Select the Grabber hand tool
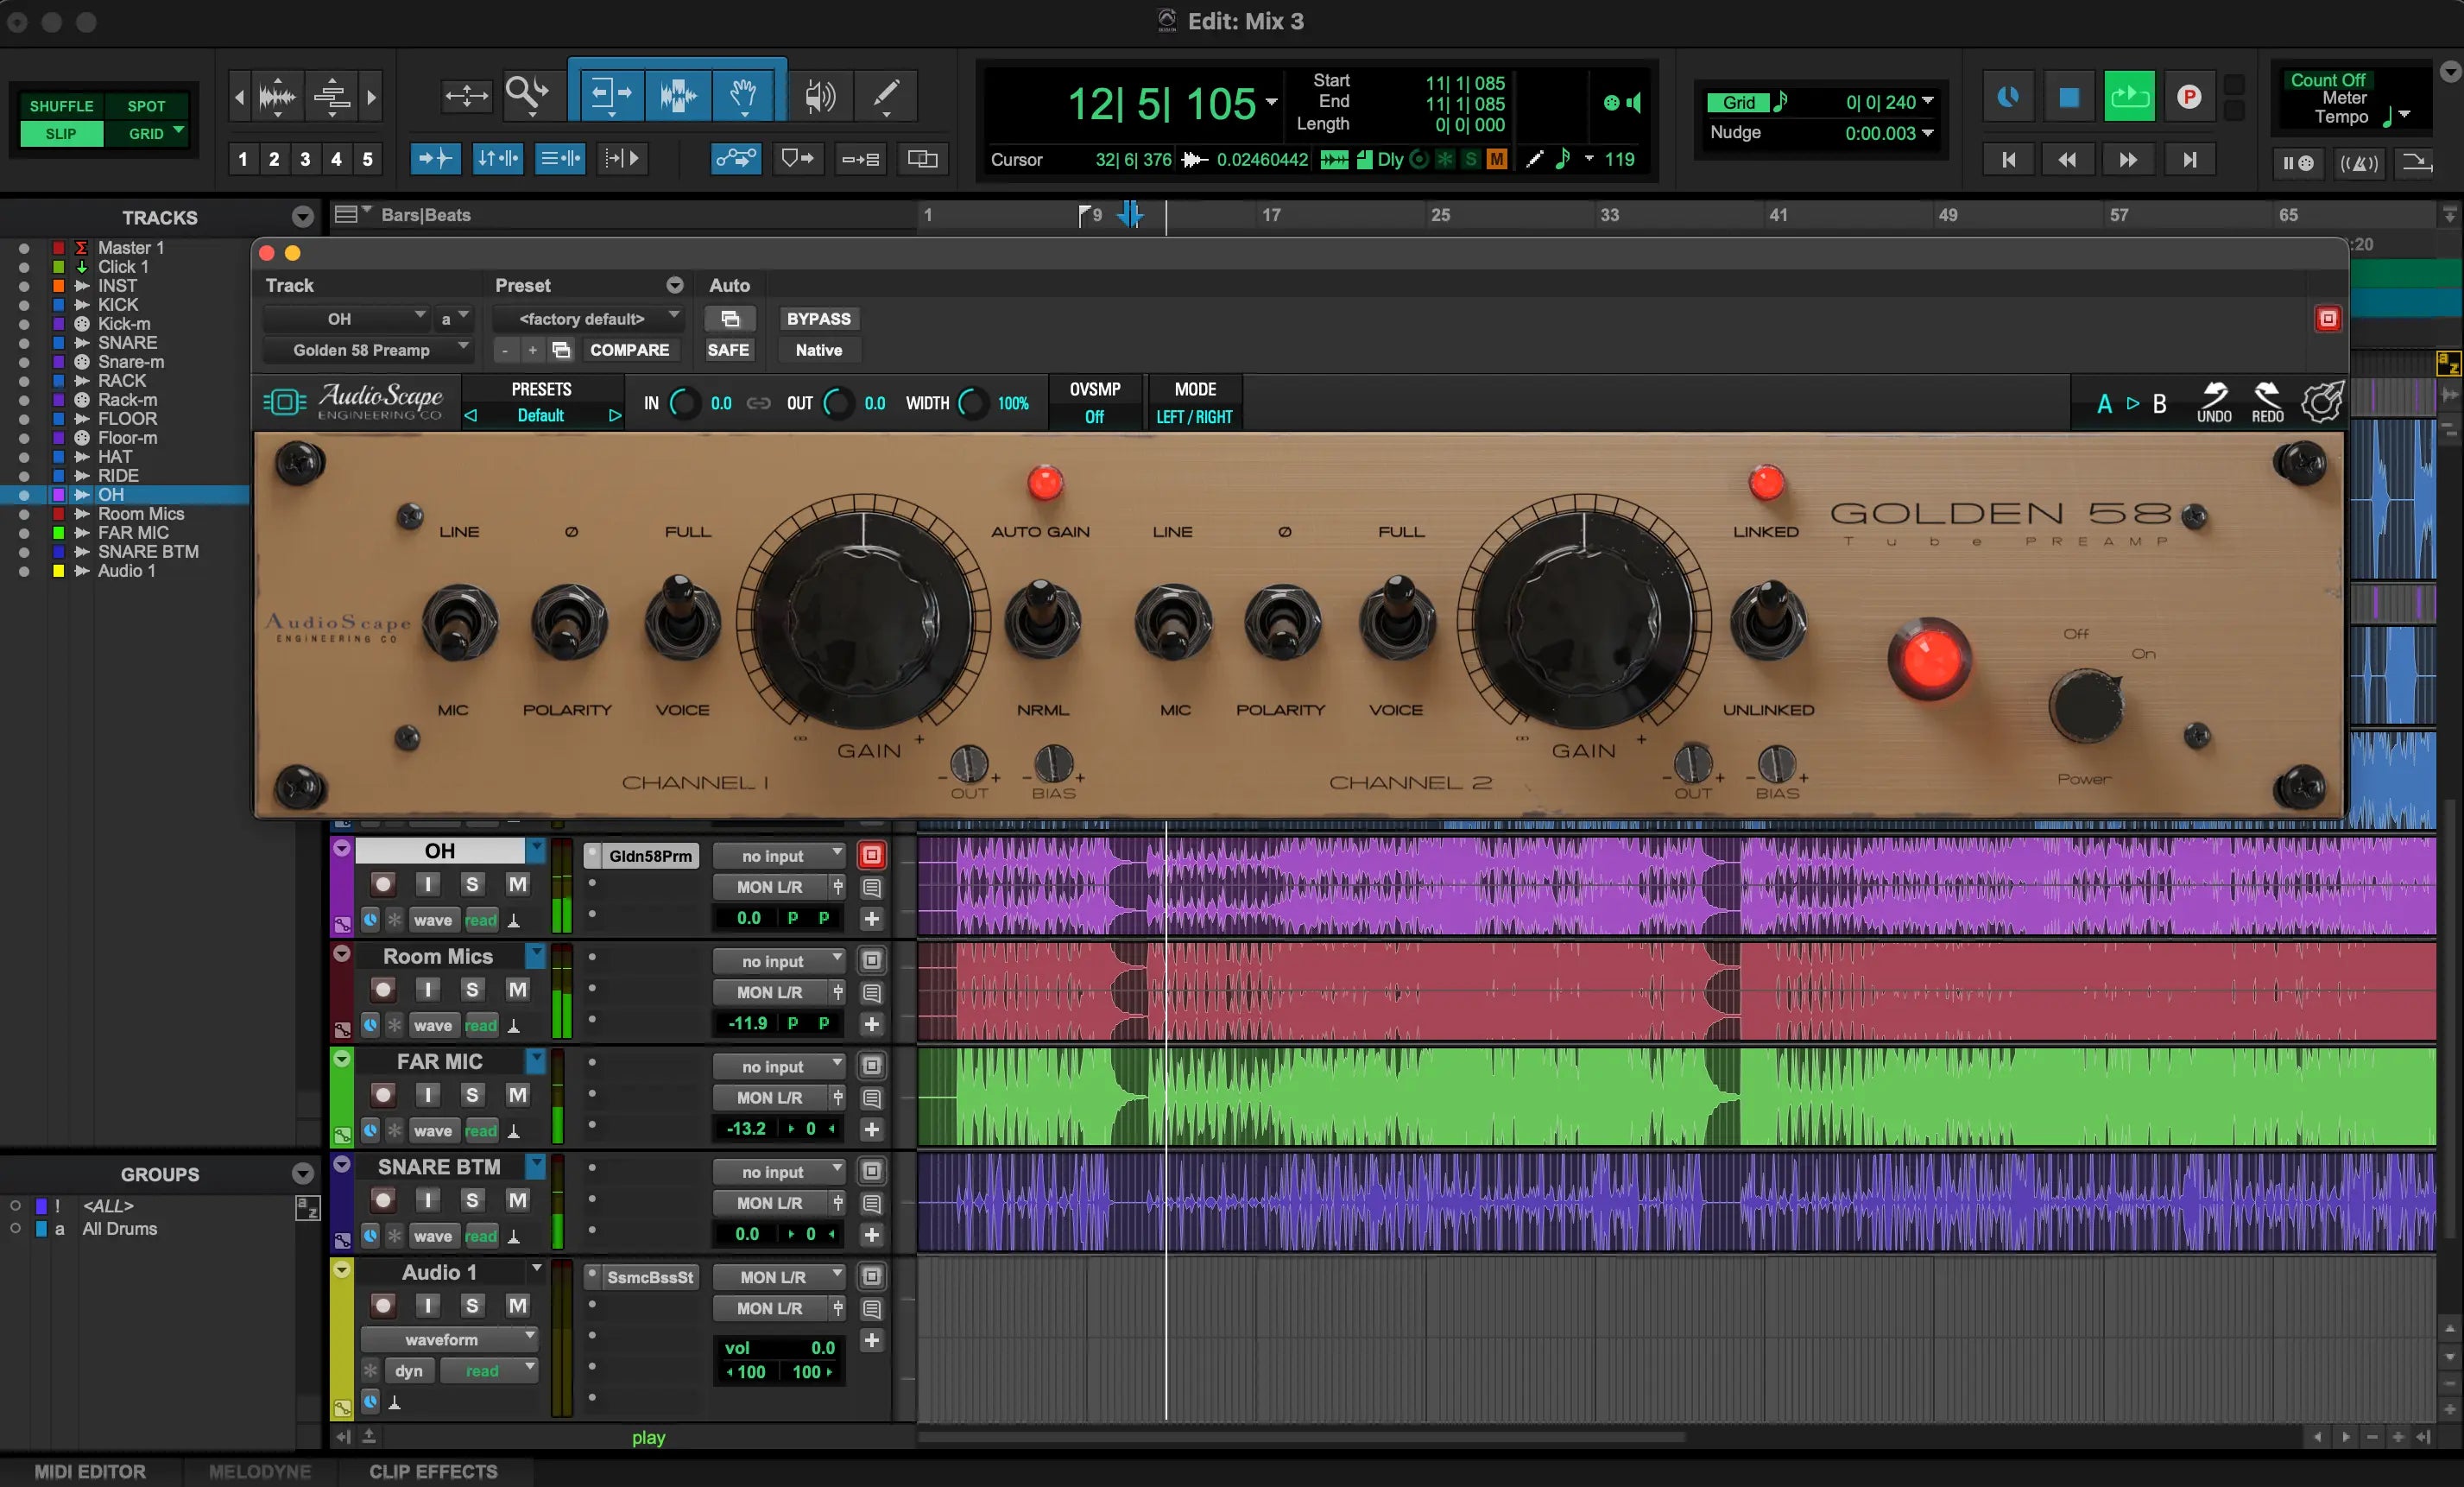The width and height of the screenshot is (2464, 1487). pyautogui.click(x=742, y=95)
